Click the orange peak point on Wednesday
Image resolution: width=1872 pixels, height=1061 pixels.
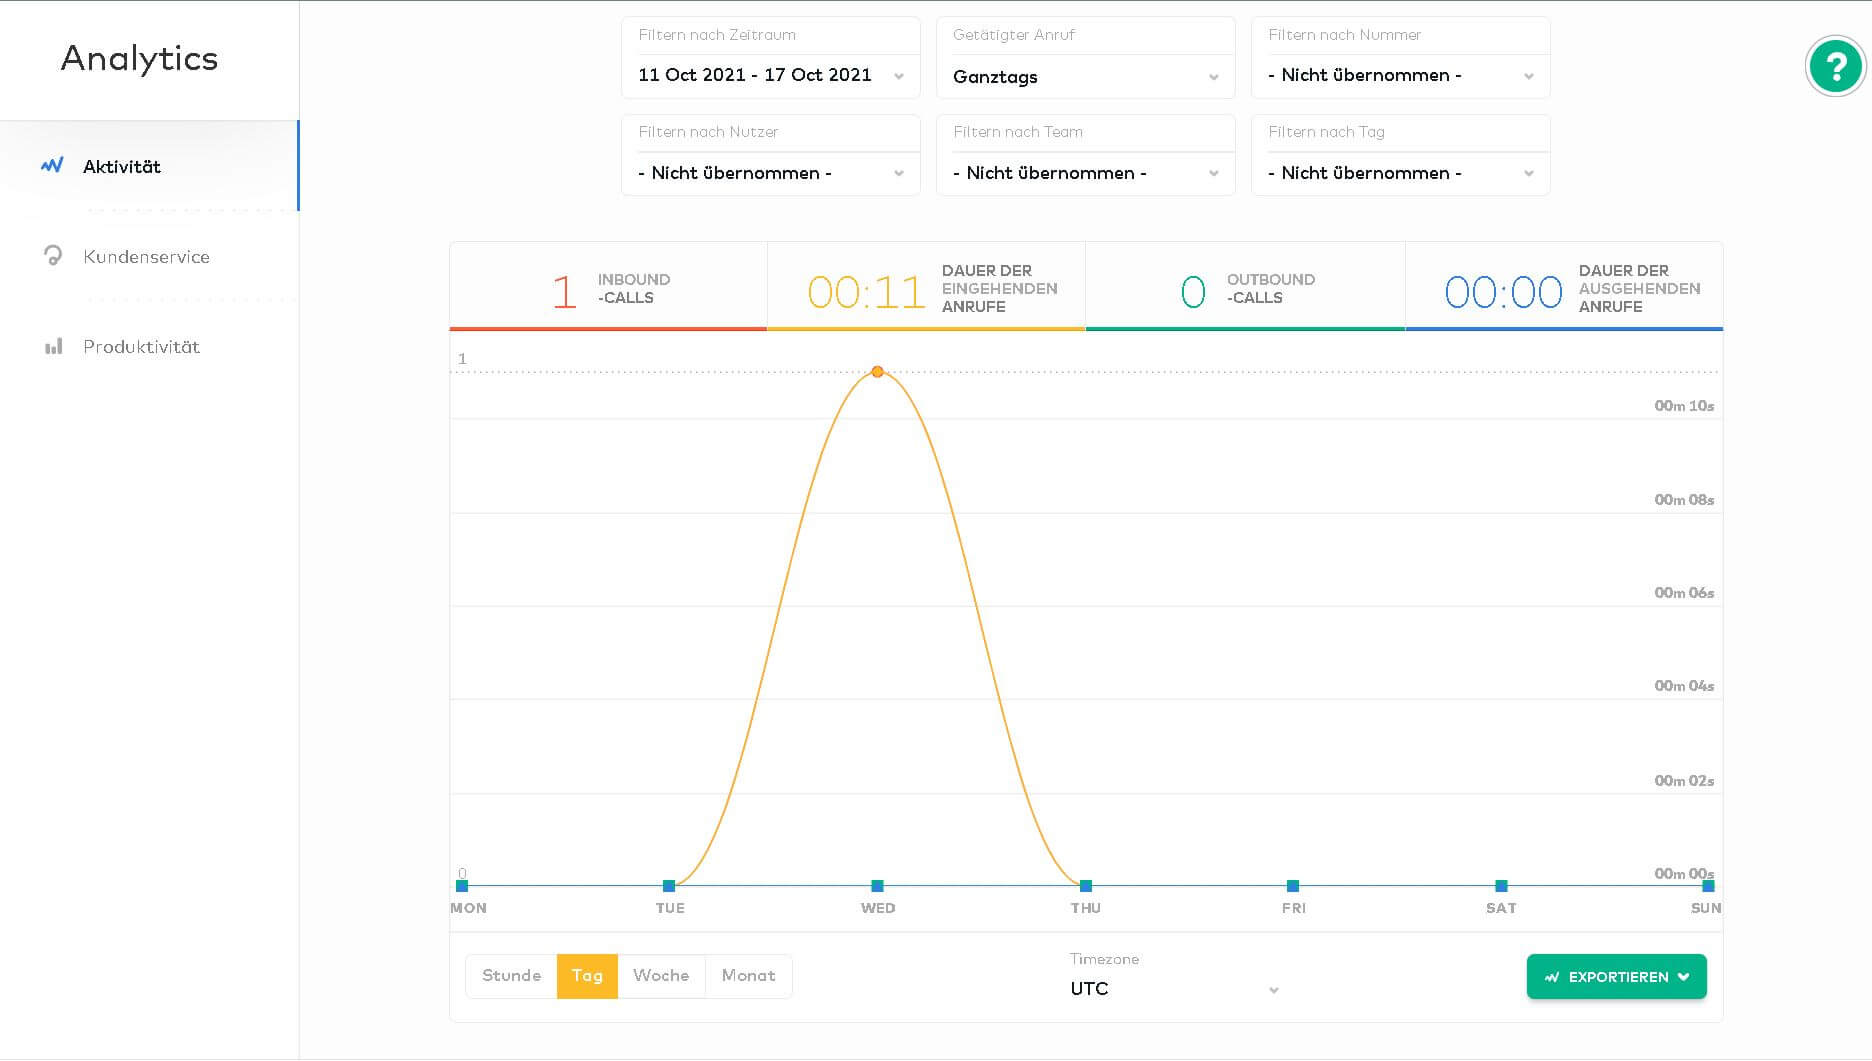[877, 372]
